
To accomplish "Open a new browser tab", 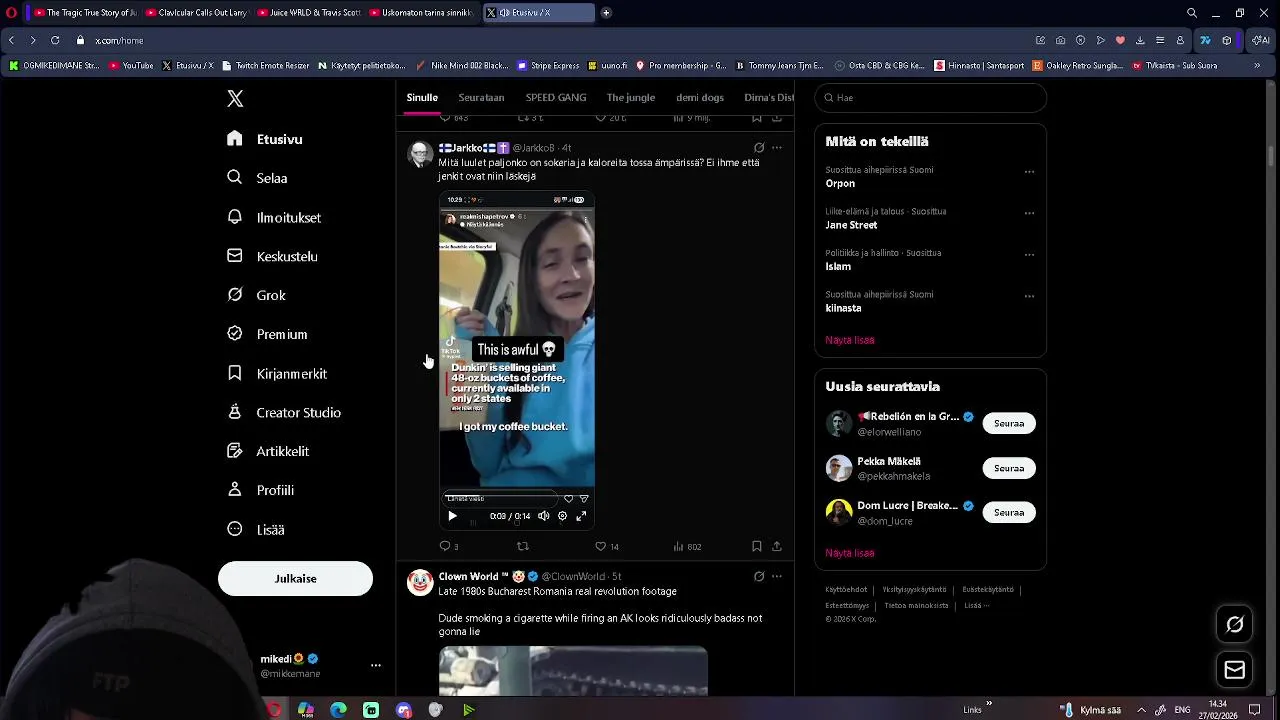I will [x=606, y=13].
